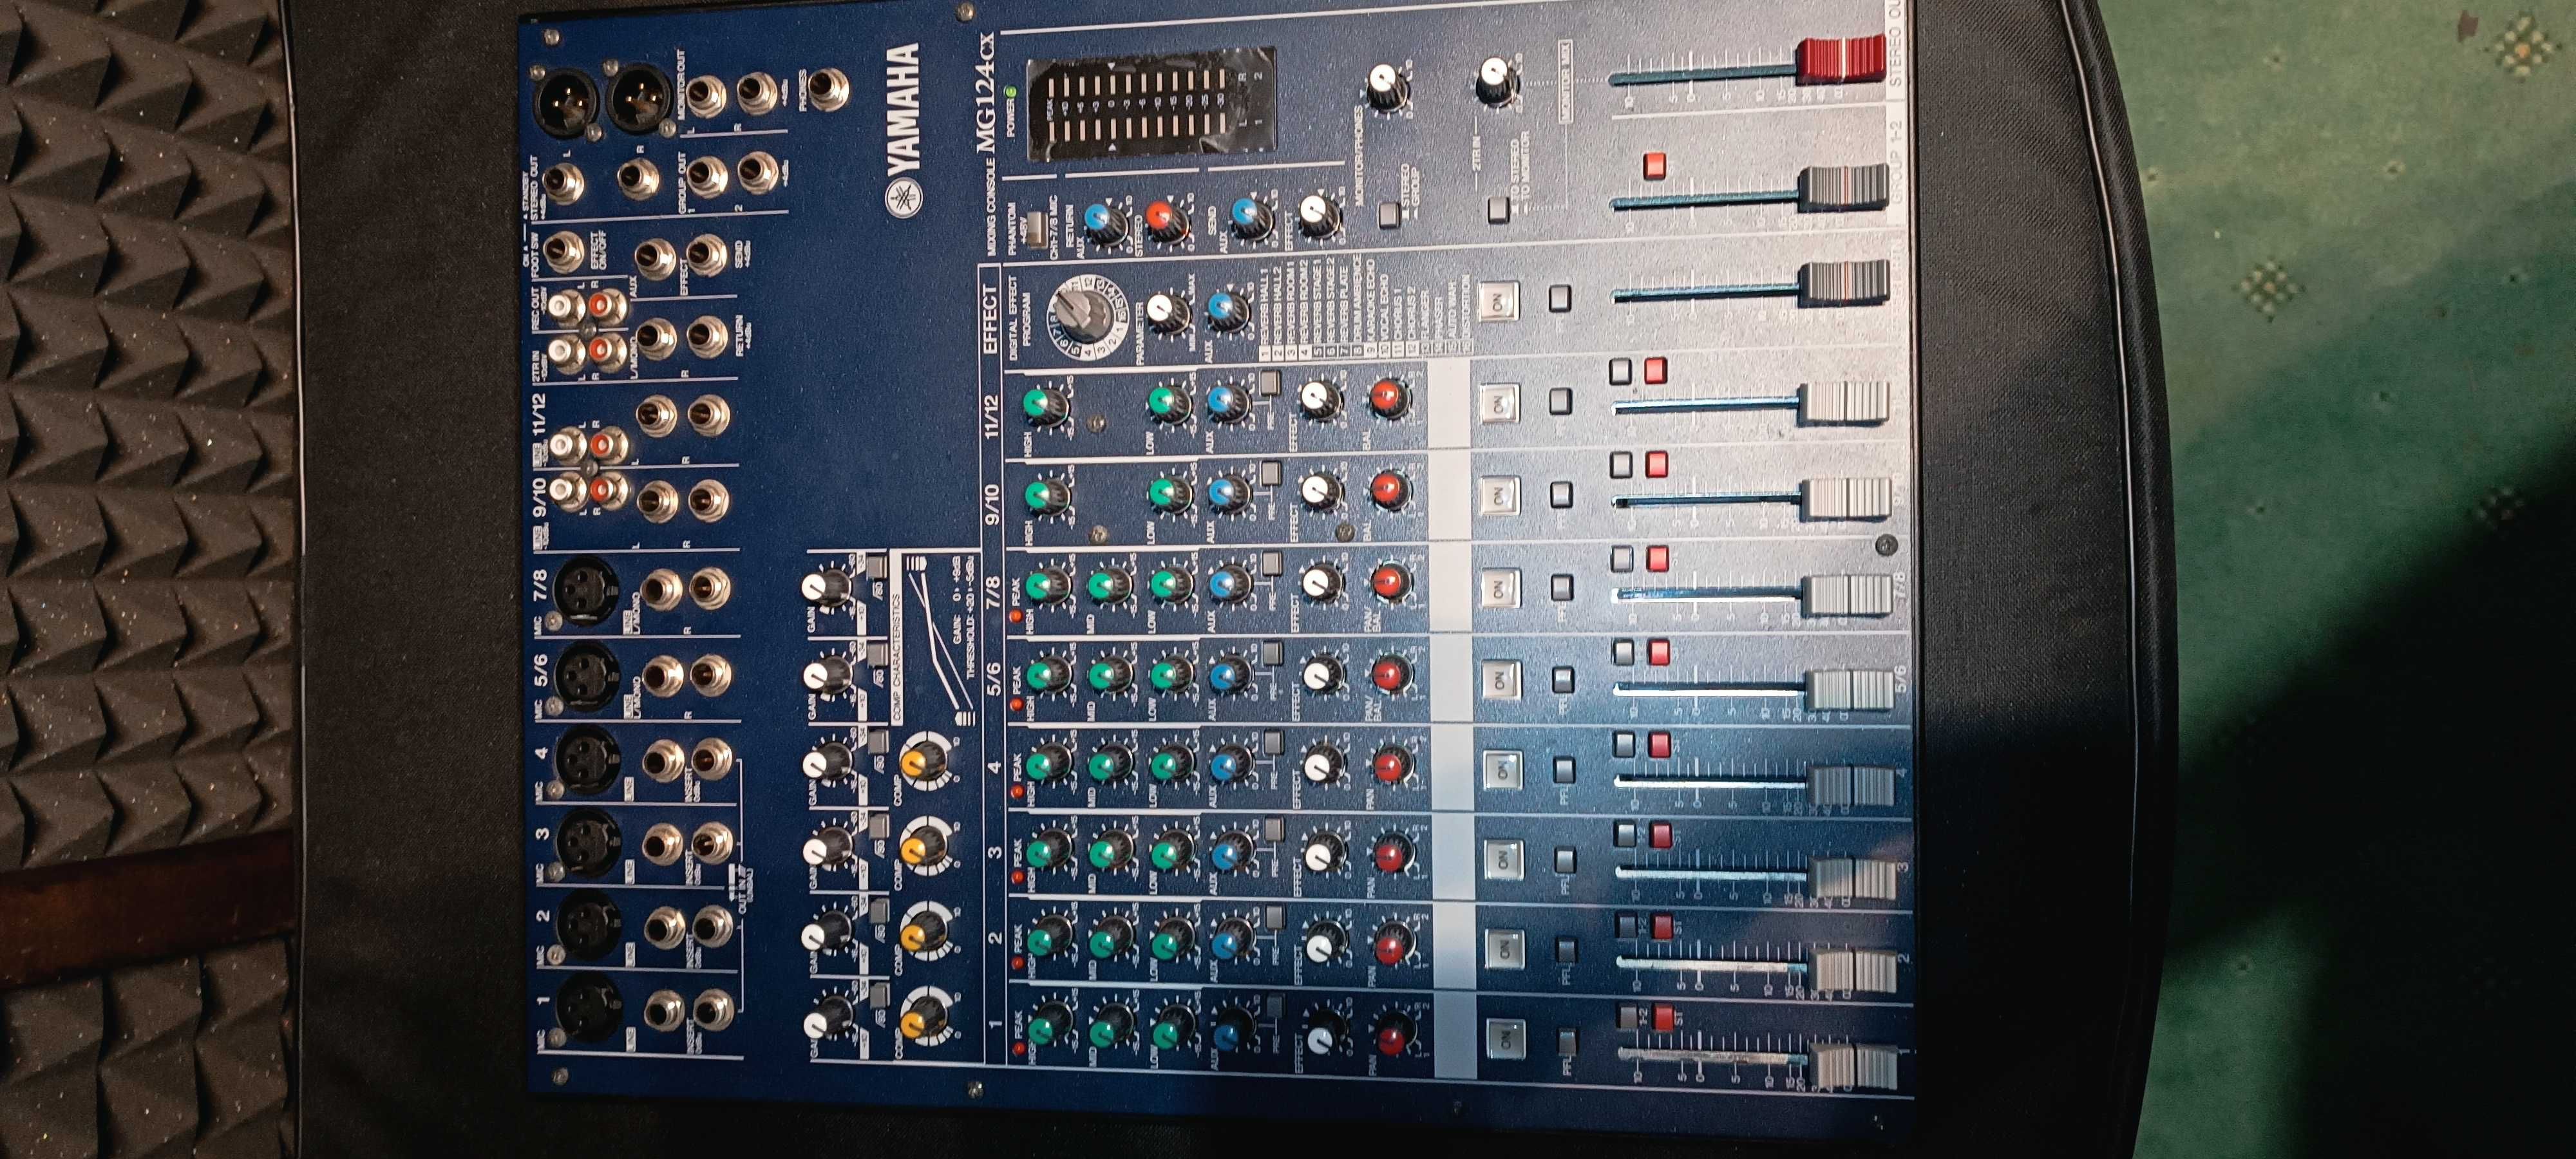Click the channel 5/6 fader cap

(1850, 690)
